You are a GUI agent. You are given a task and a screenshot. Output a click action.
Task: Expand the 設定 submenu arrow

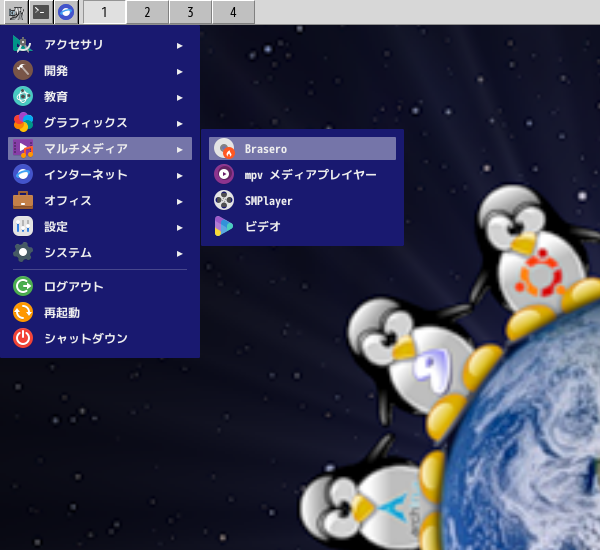coord(179,228)
